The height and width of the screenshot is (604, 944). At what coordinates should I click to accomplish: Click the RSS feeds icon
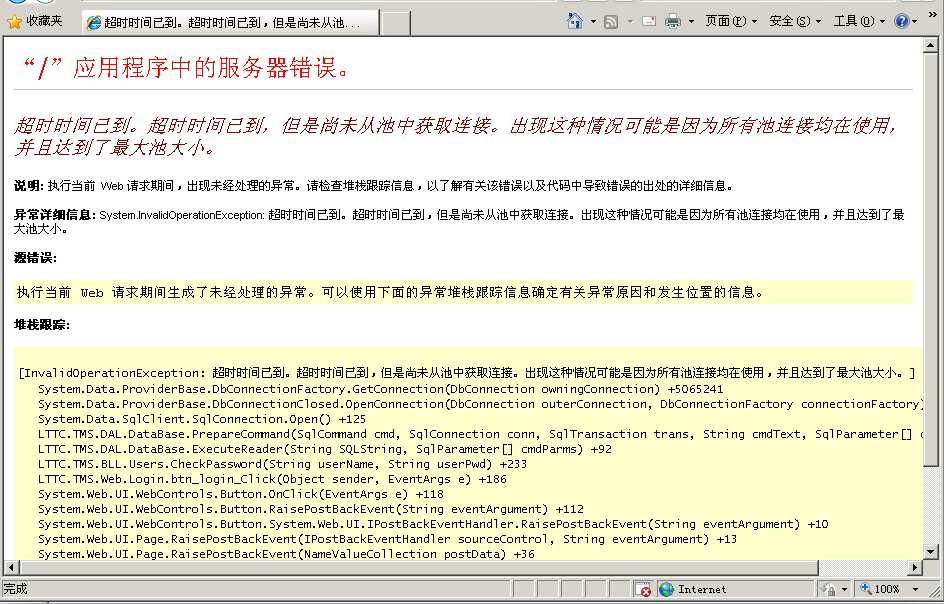[x=611, y=21]
